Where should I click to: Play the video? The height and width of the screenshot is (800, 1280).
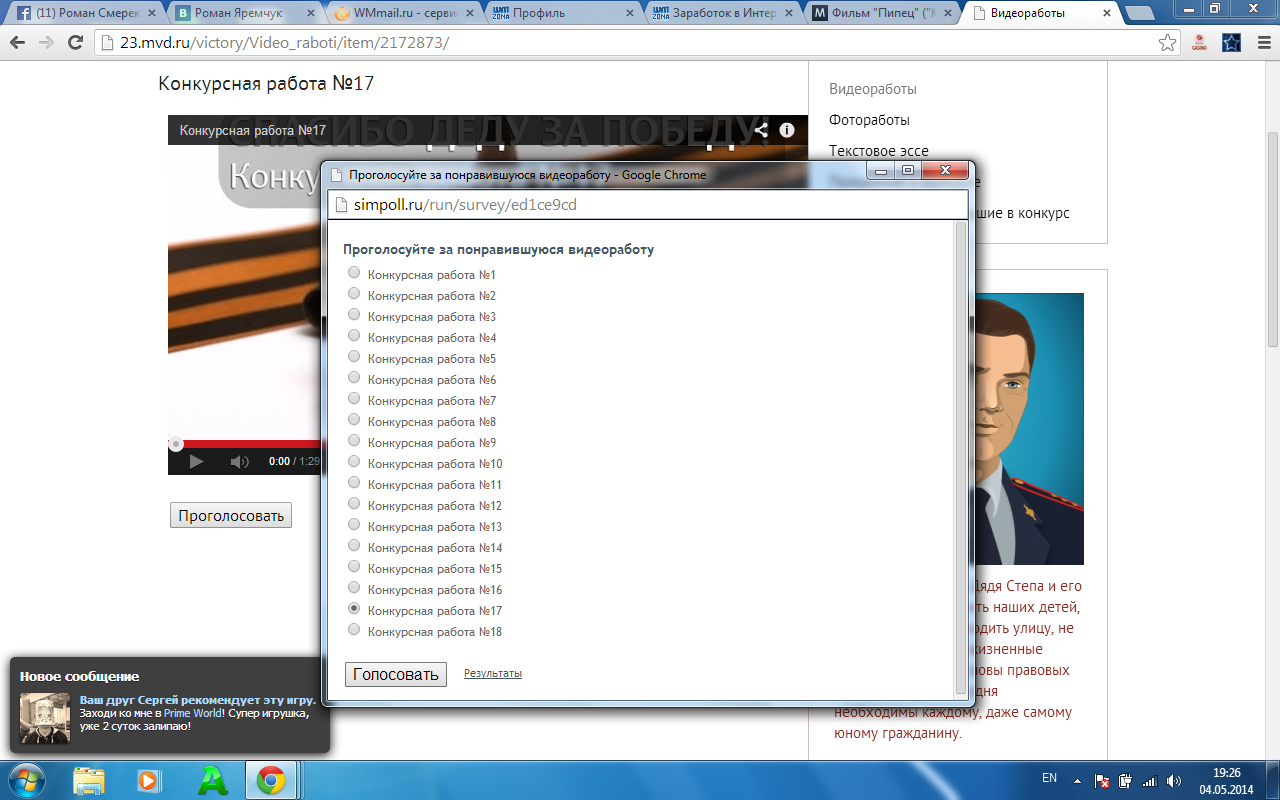196,461
